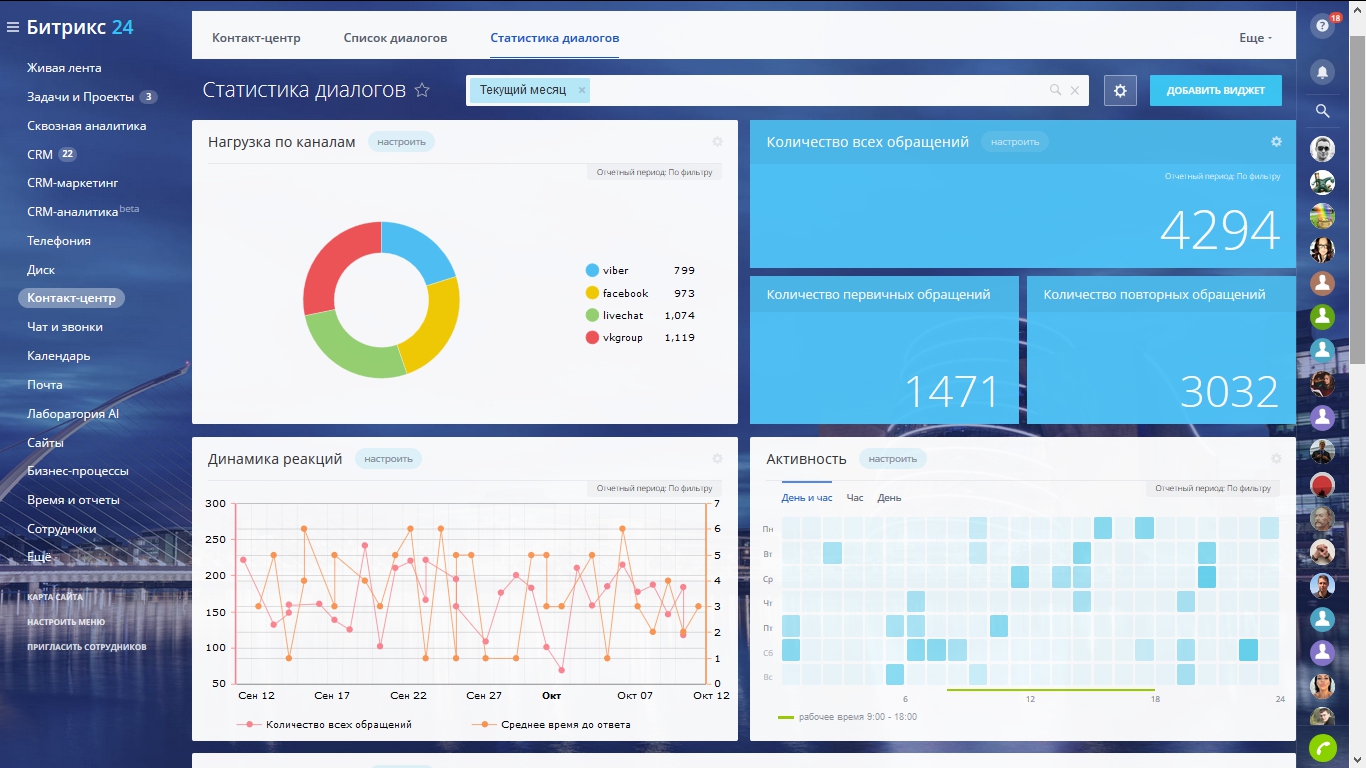Image resolution: width=1366 pixels, height=768 pixels.
Task: Expand the Еще dropdown in top tabs
Action: click(1255, 38)
